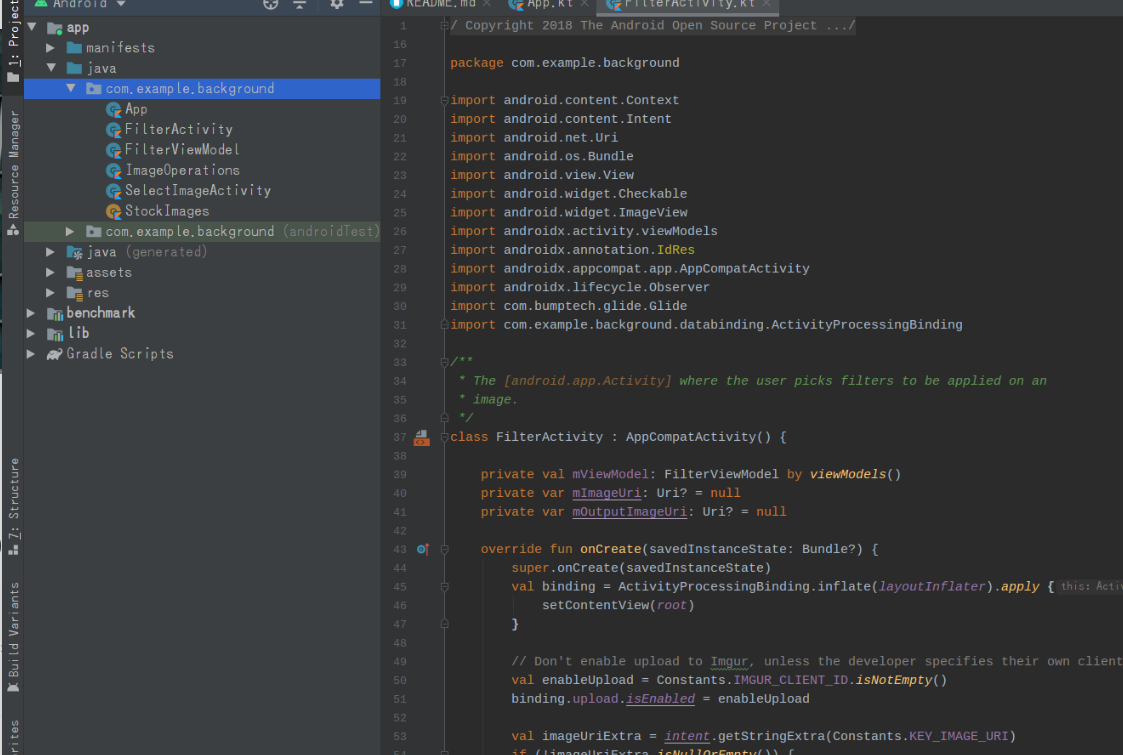Open the Build Variants tool window
1123x755 pixels.
coord(13,630)
